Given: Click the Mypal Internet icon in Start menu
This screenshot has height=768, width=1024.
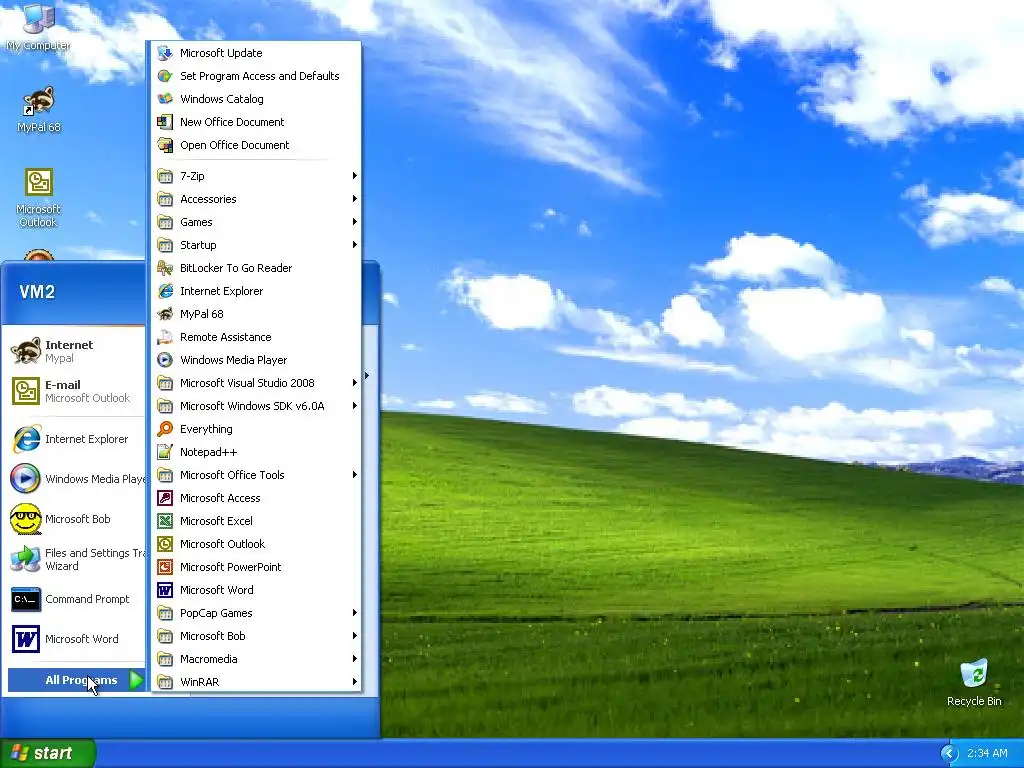Looking at the screenshot, I should [x=26, y=351].
